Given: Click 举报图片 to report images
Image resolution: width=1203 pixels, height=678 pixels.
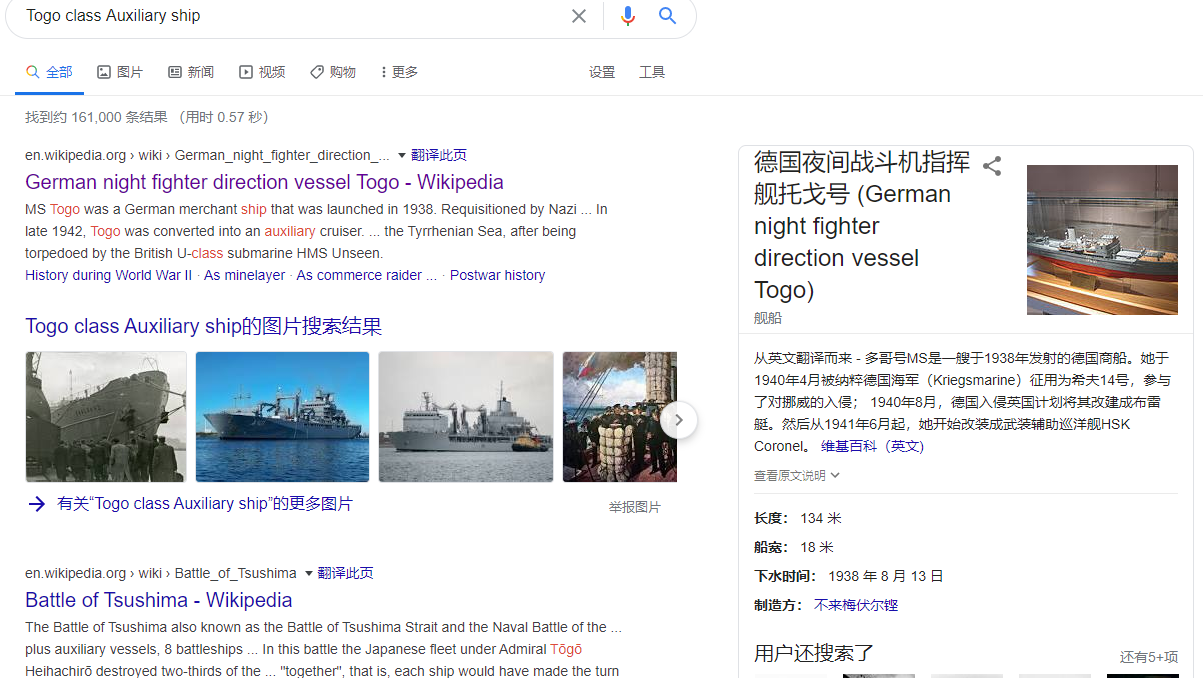Looking at the screenshot, I should click(x=635, y=507).
